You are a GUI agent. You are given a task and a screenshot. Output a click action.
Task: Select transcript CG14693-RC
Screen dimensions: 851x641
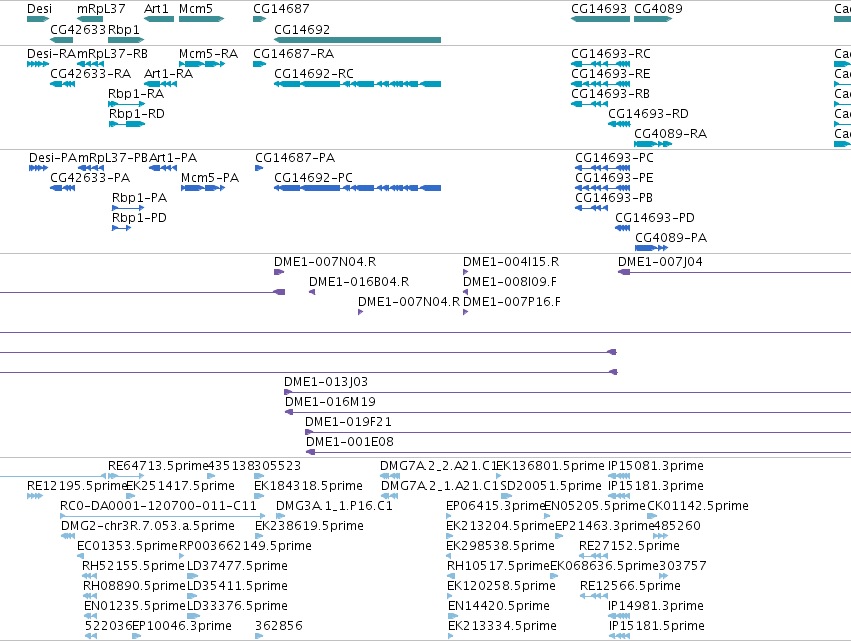tap(600, 64)
